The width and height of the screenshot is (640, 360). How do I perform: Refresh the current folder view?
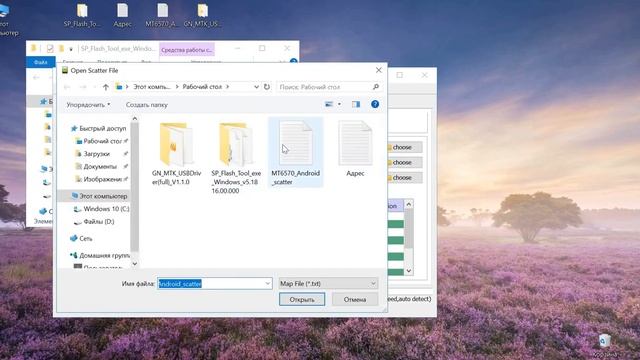point(267,87)
